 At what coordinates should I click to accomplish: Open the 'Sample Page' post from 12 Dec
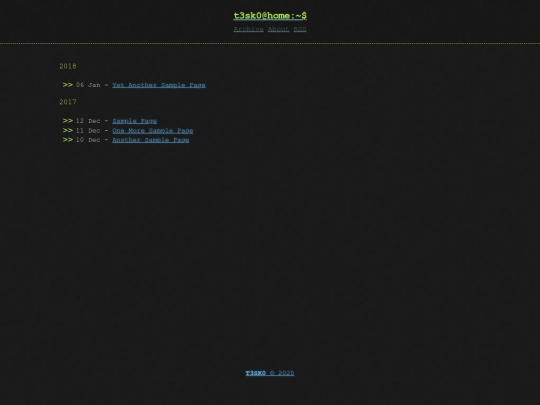pyautogui.click(x=135, y=121)
